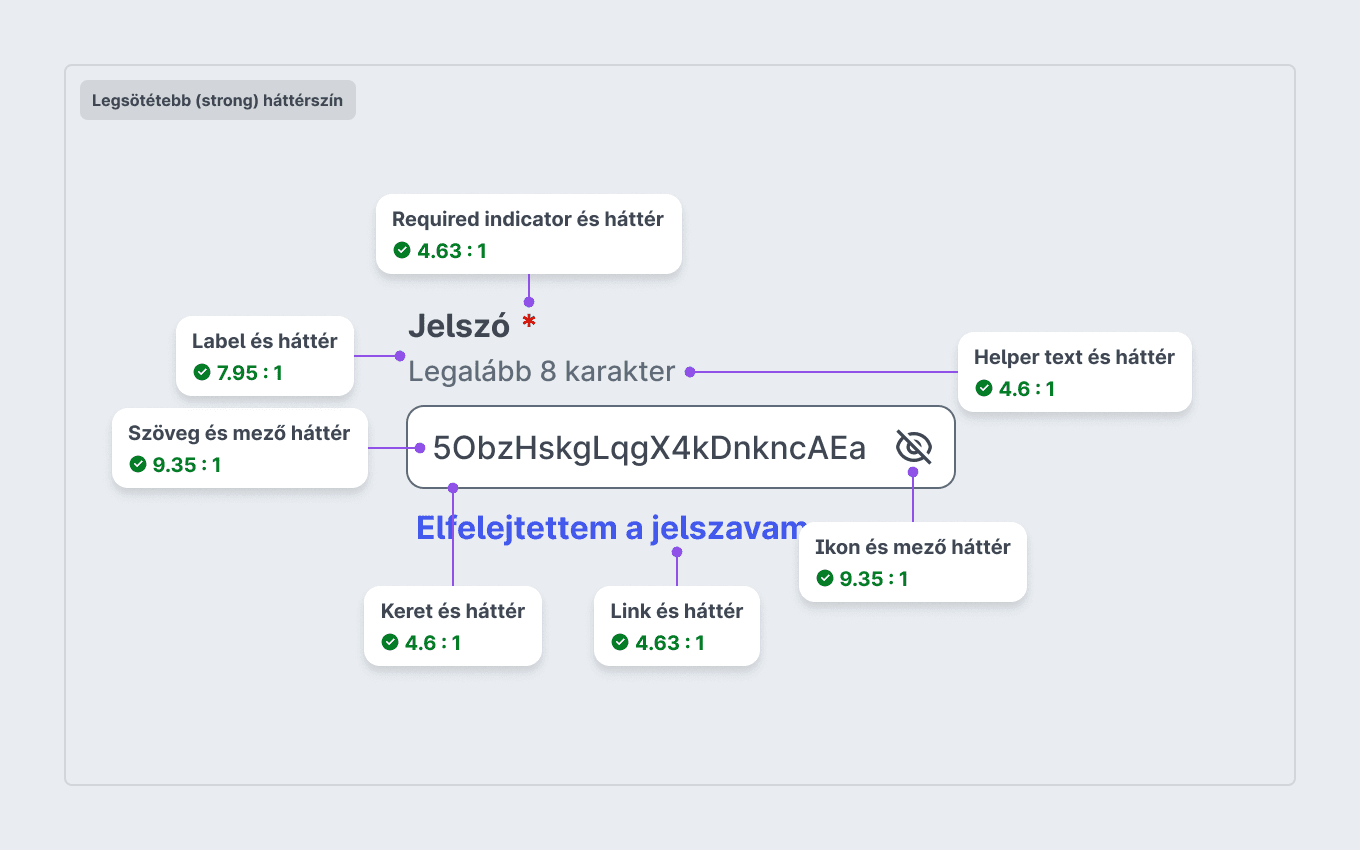The height and width of the screenshot is (850, 1360).
Task: Click the Legsötétebb (strong) háttérszín tag
Action: [x=218, y=100]
